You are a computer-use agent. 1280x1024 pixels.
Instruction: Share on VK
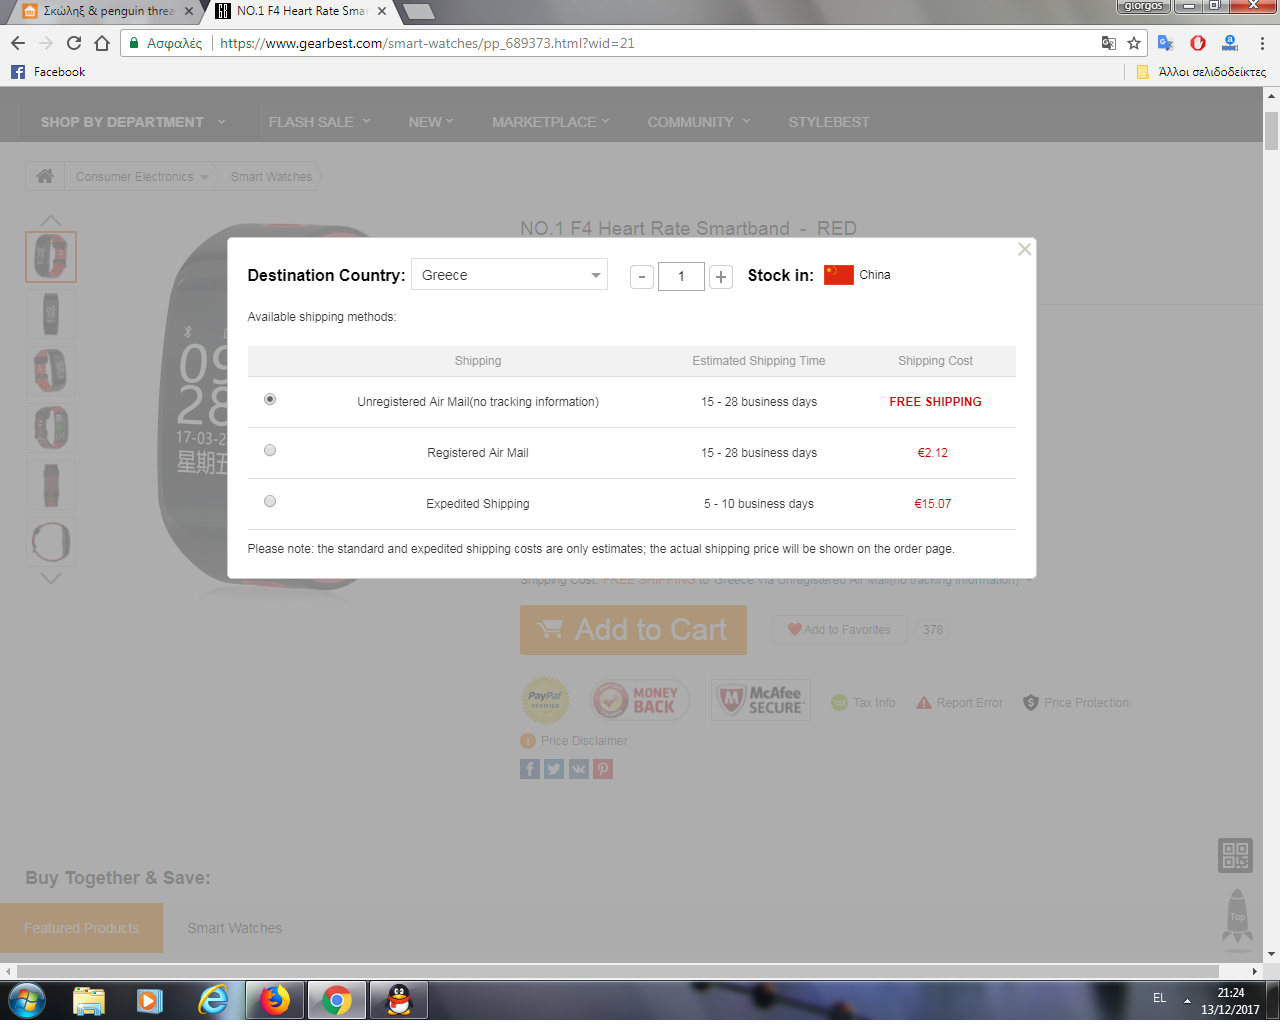579,769
